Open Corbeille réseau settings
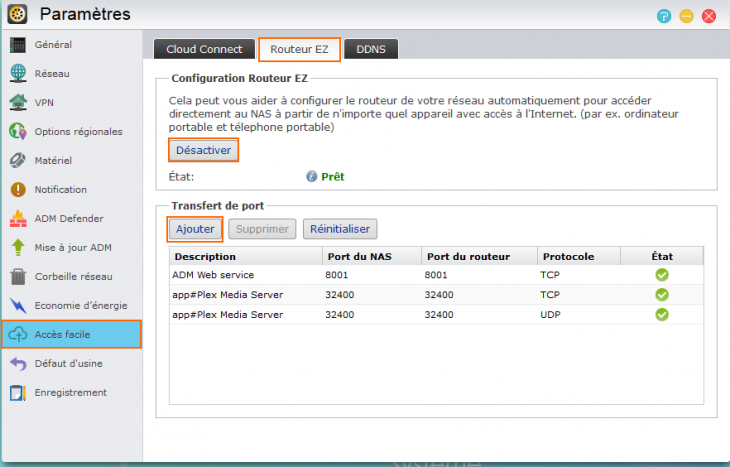The height and width of the screenshot is (467, 730). [x=72, y=276]
